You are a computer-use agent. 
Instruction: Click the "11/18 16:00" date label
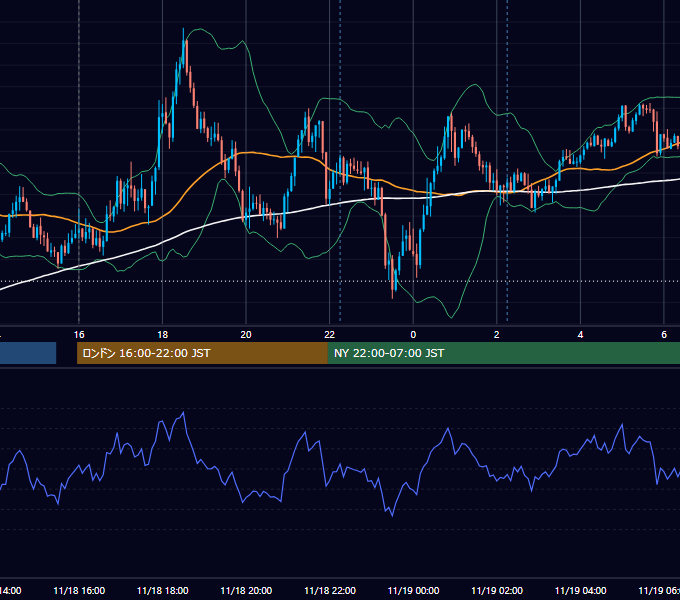79,591
